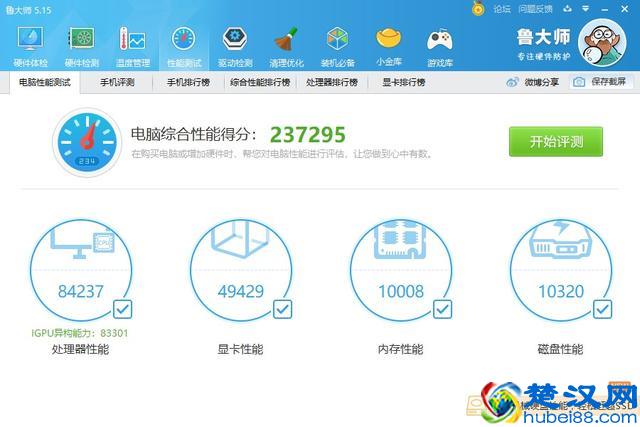Click the 鲁大师 avatar picture
Image resolution: width=640 pixels, height=427 pixels.
[x=602, y=42]
